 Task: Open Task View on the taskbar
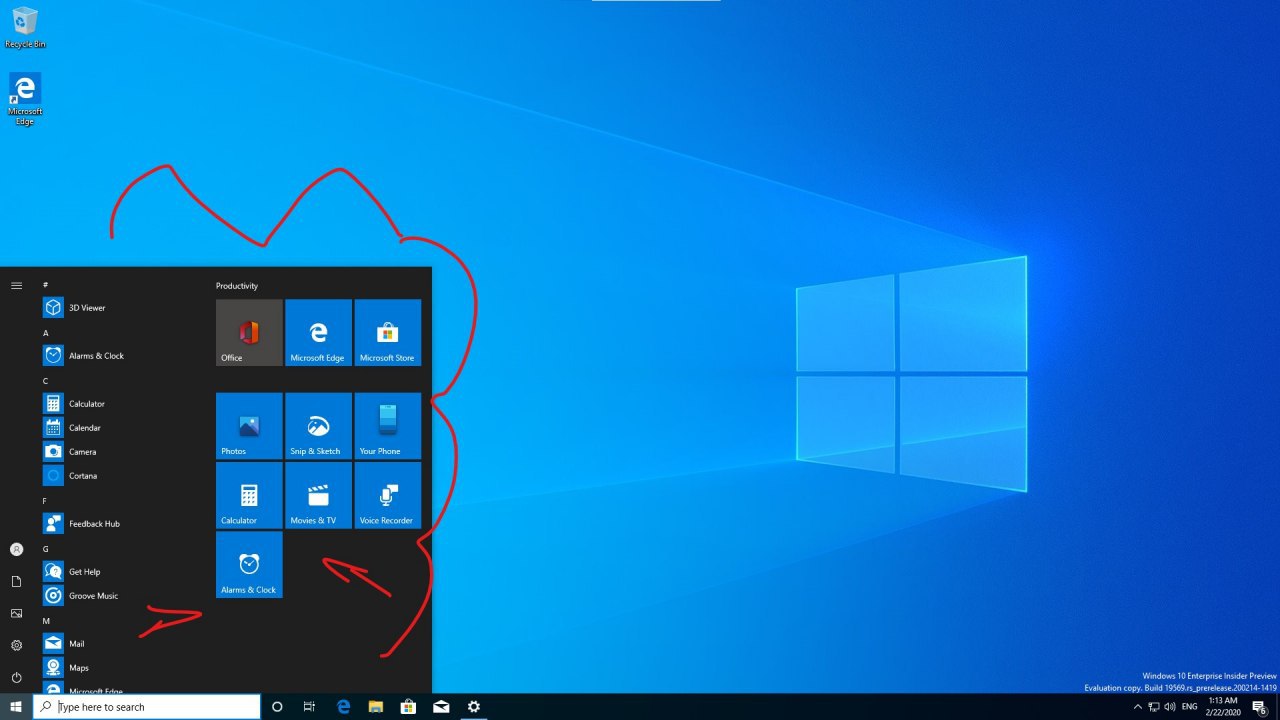click(309, 707)
